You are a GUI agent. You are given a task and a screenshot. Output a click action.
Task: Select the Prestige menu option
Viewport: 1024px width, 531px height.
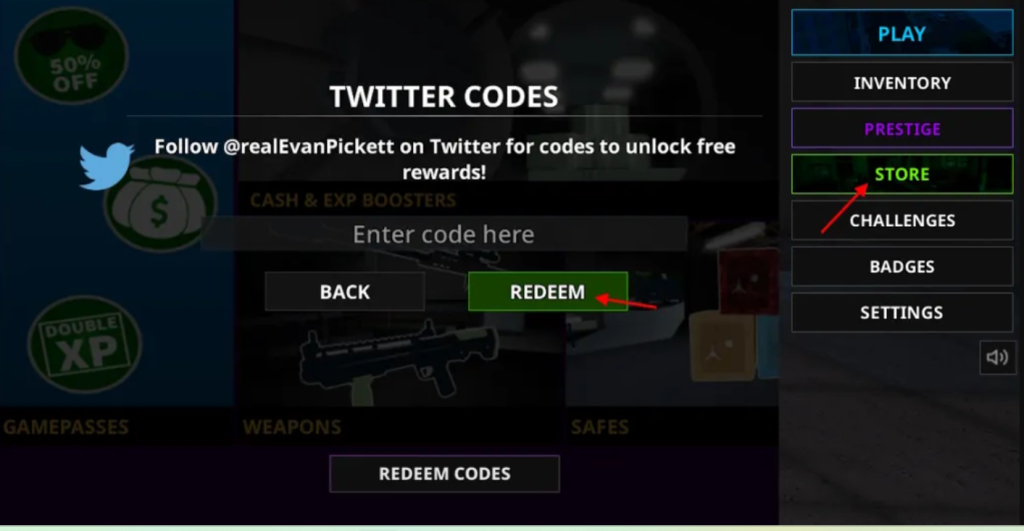(902, 129)
